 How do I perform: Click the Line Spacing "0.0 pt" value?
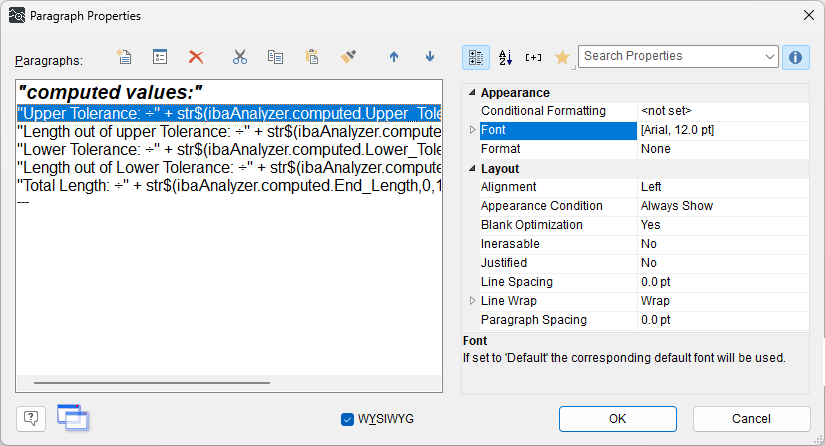click(656, 282)
